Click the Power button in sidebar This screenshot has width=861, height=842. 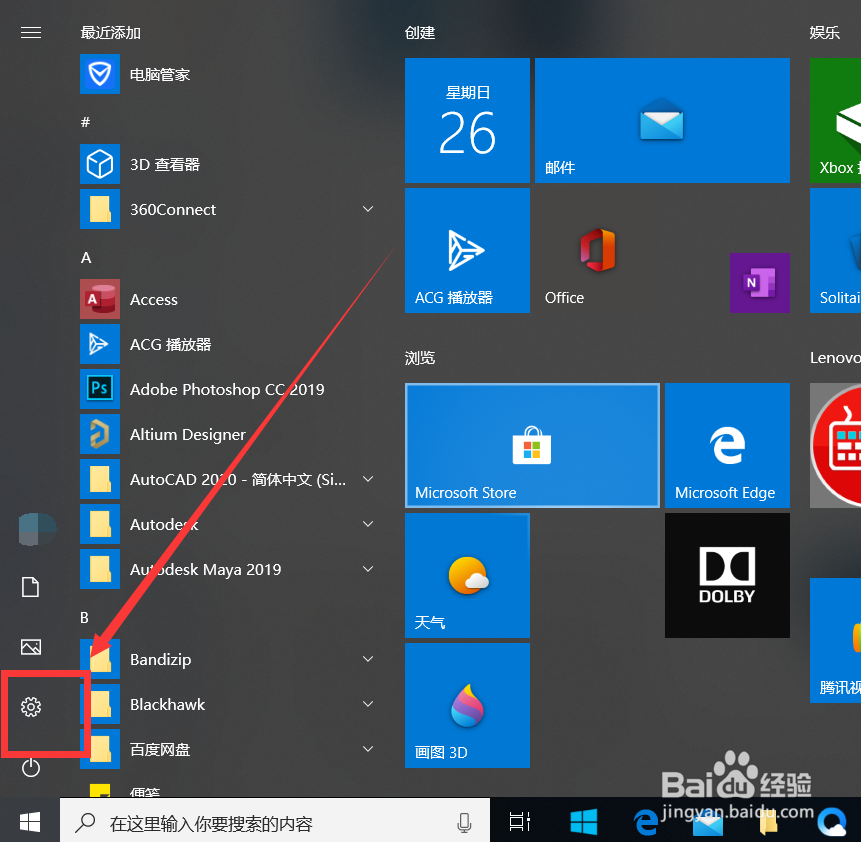[31, 767]
